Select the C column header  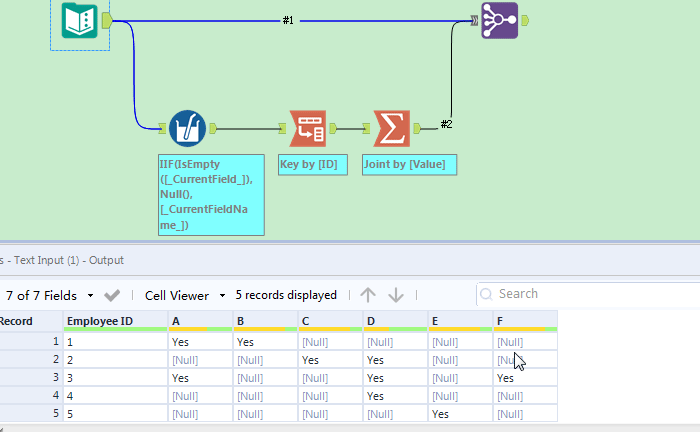pos(330,321)
